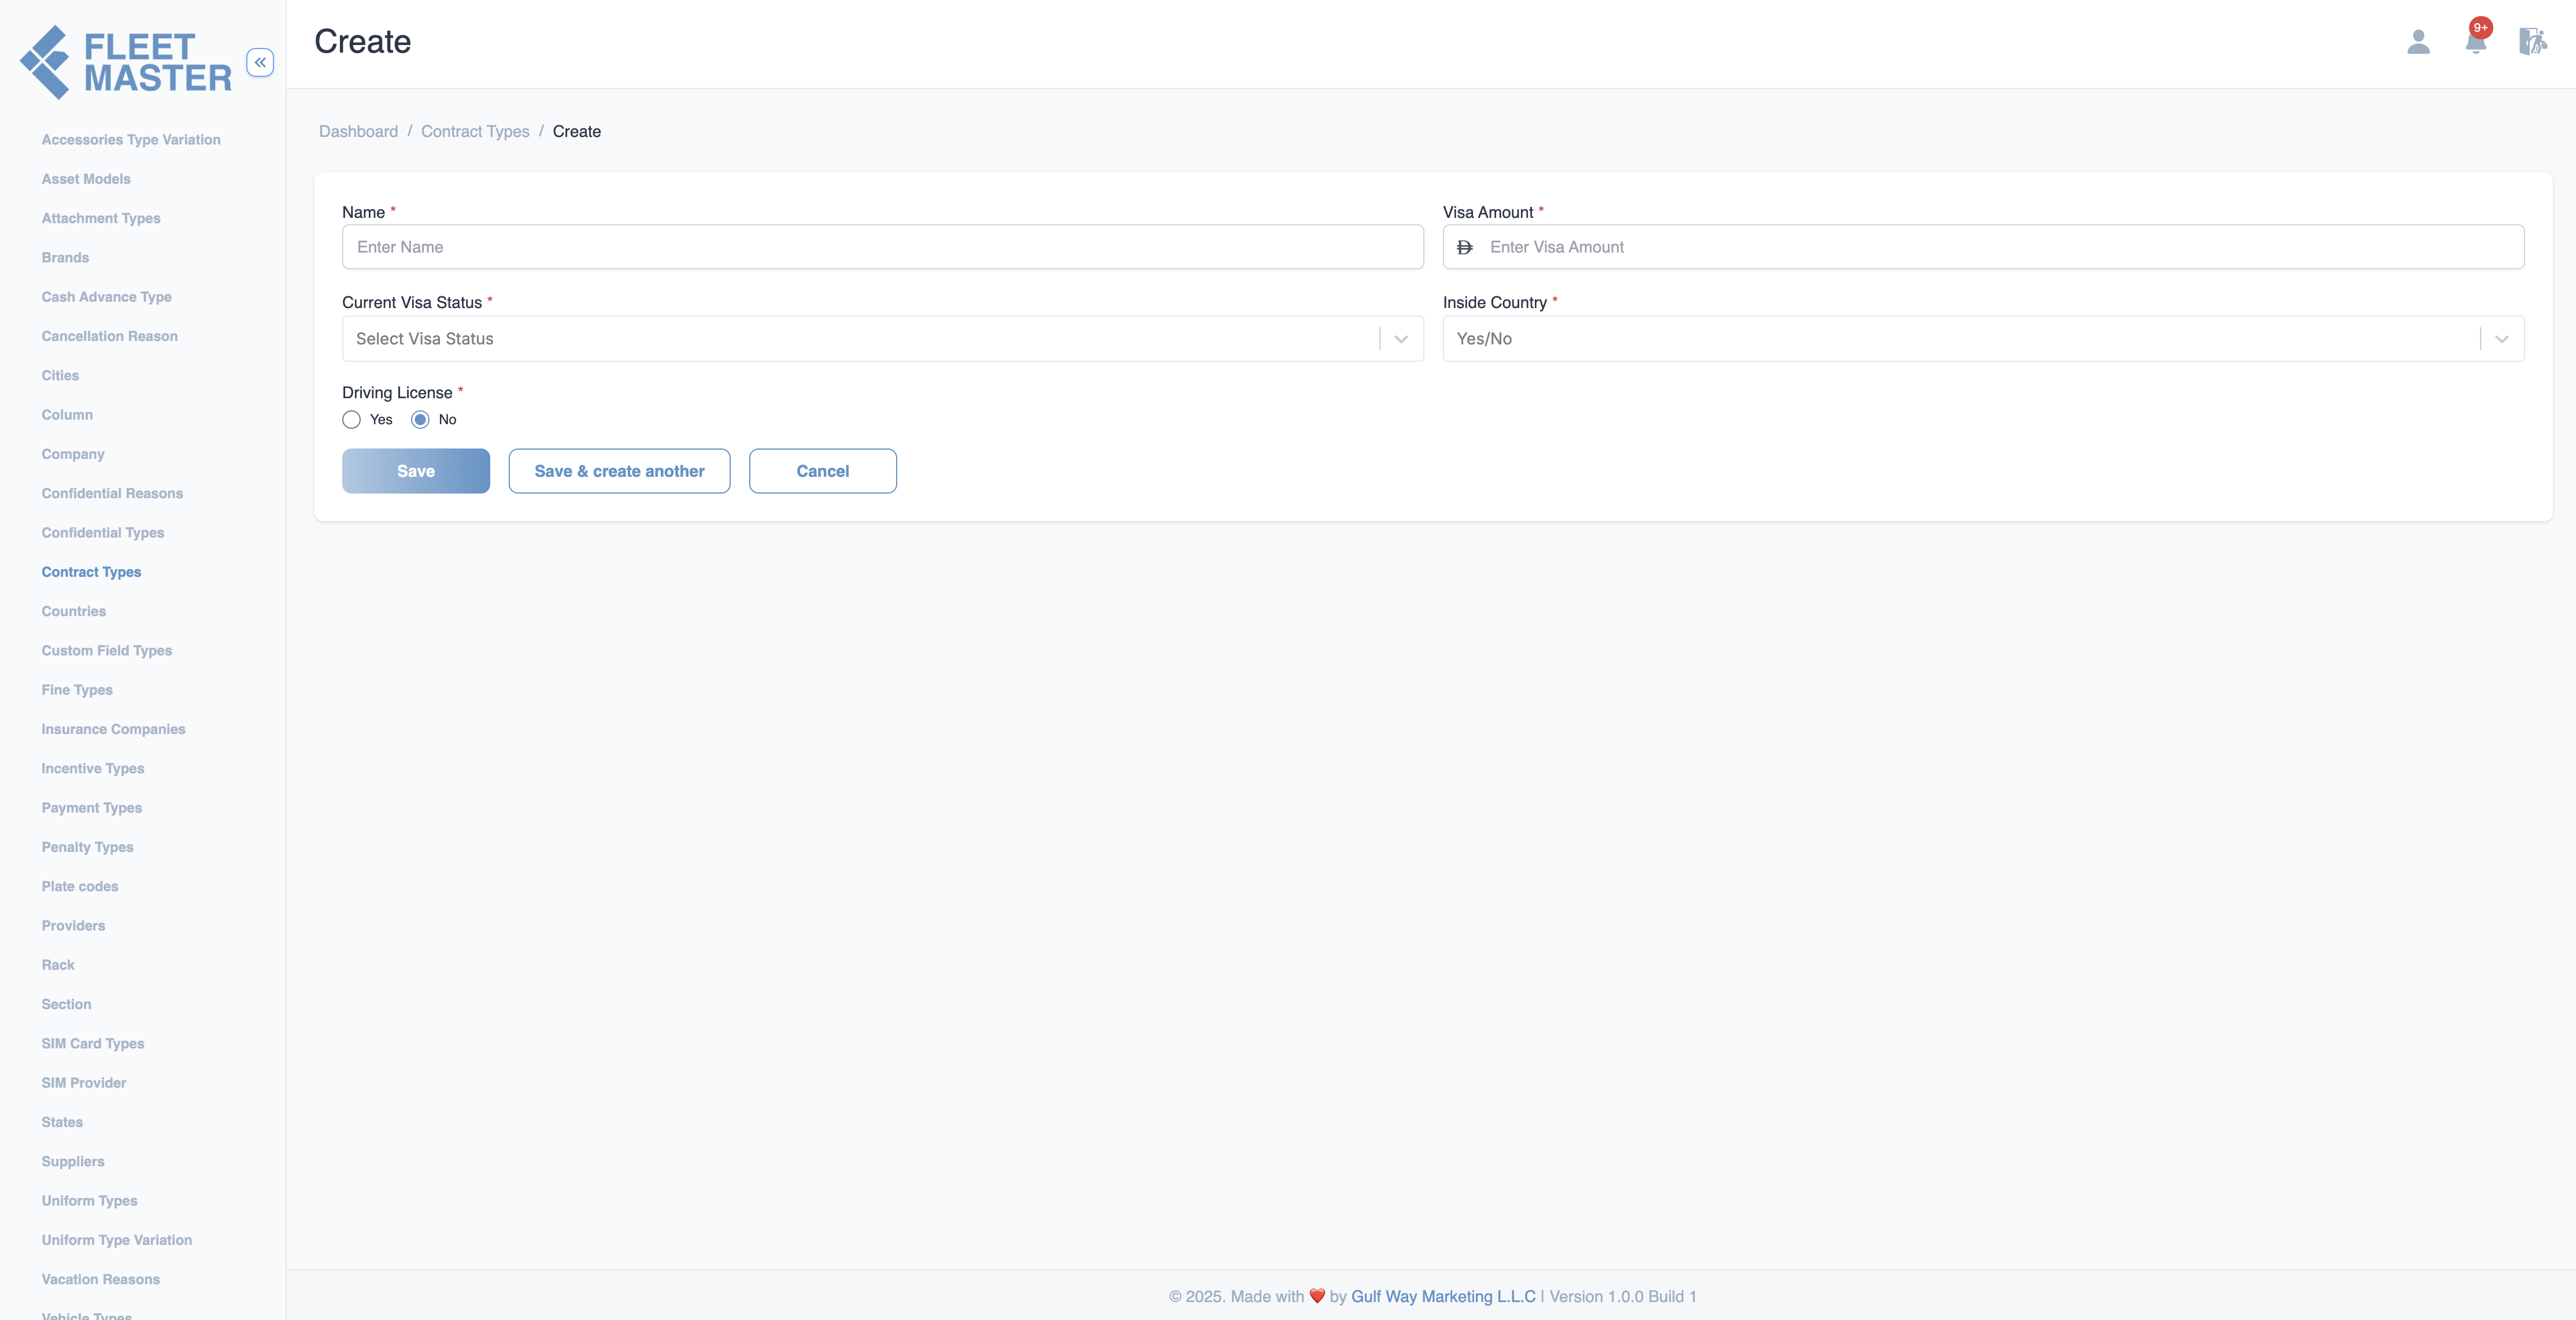Select No for Driving License
This screenshot has width=2576, height=1320.
(x=420, y=420)
